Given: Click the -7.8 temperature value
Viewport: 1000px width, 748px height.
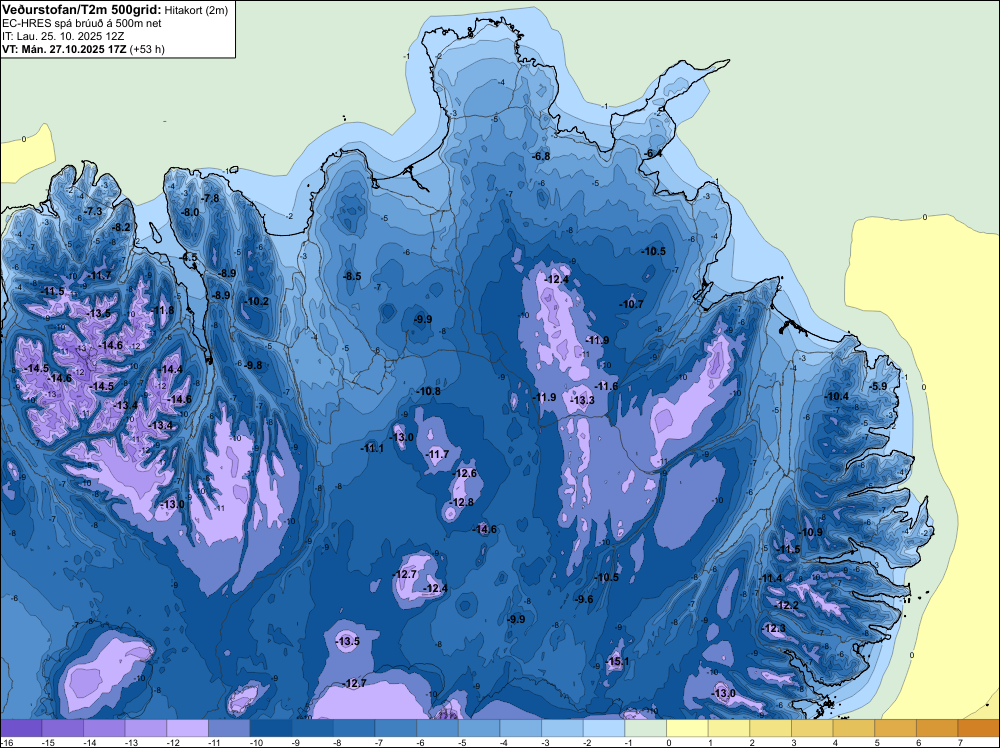Looking at the screenshot, I should click(x=210, y=198).
